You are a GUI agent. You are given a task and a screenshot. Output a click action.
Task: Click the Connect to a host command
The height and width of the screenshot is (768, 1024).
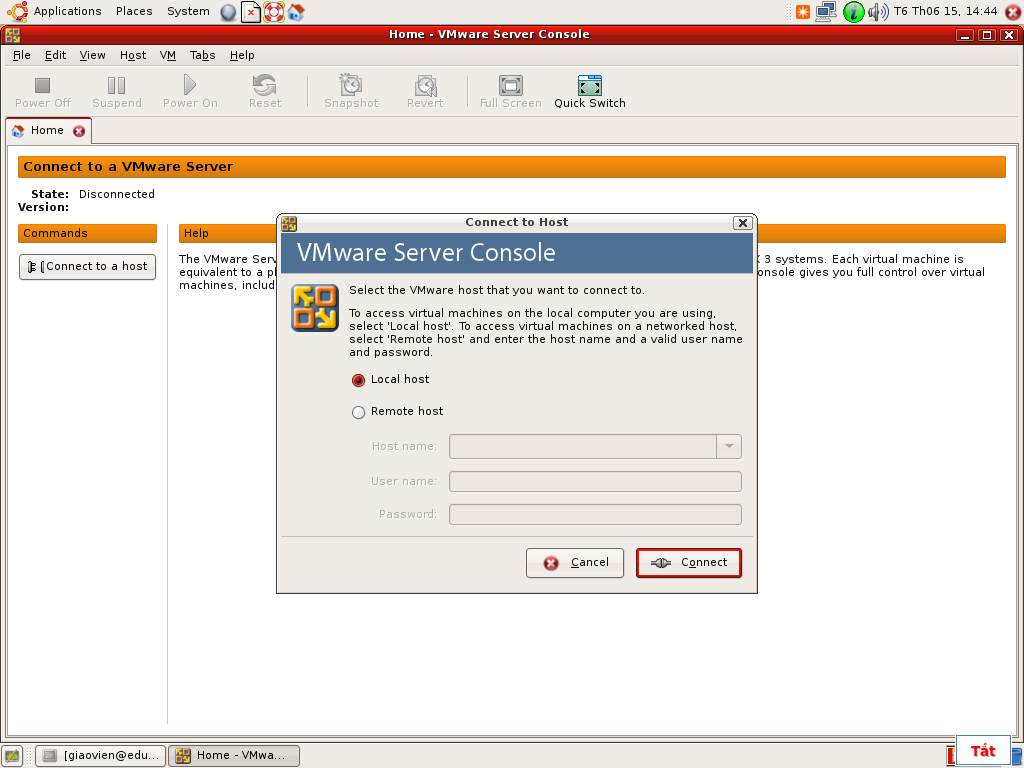(88, 267)
